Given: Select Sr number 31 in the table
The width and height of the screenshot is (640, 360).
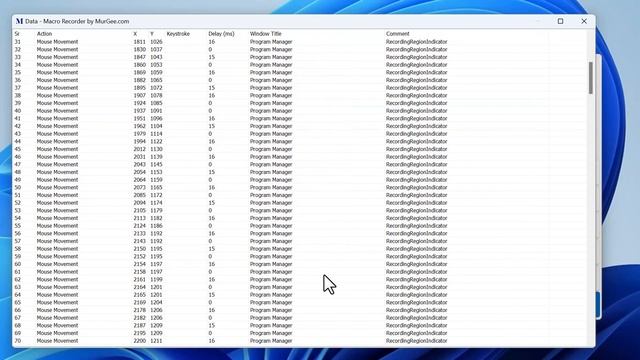Looking at the screenshot, I should pos(18,42).
